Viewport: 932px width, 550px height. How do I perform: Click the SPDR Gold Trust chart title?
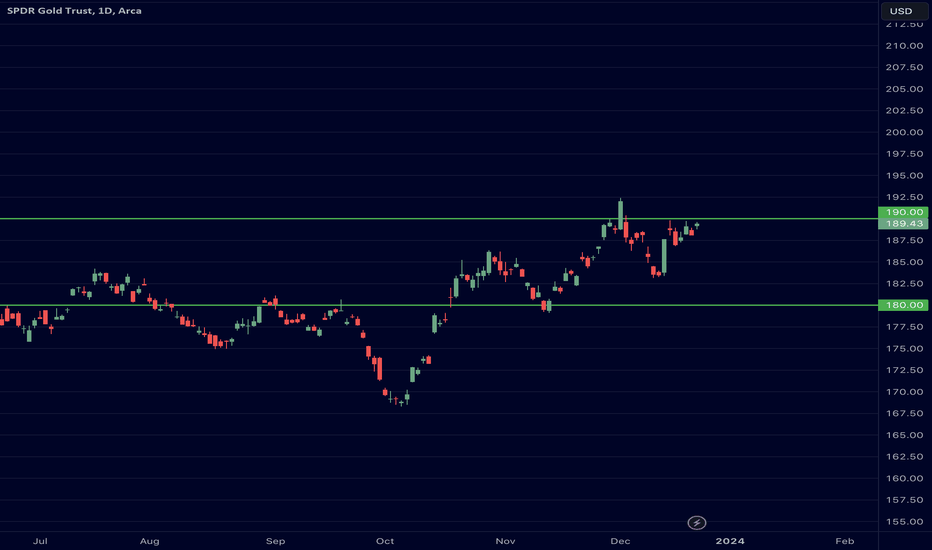click(x=74, y=11)
